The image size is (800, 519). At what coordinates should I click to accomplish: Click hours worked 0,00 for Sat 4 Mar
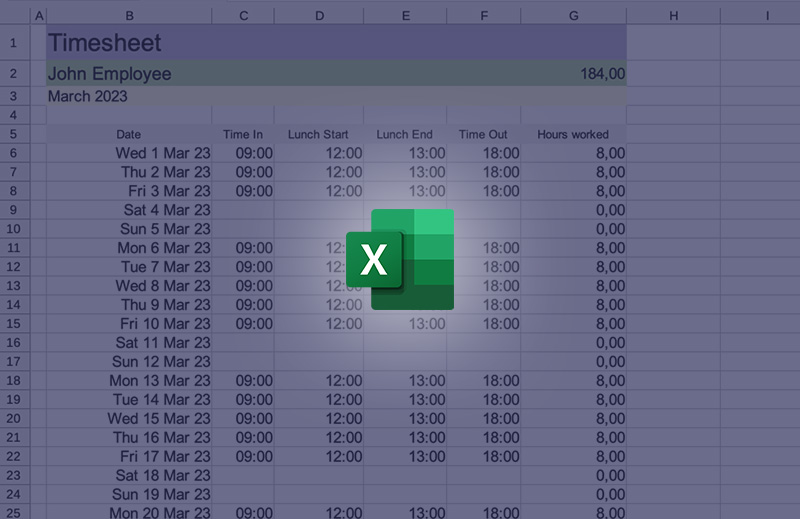pyautogui.click(x=573, y=210)
